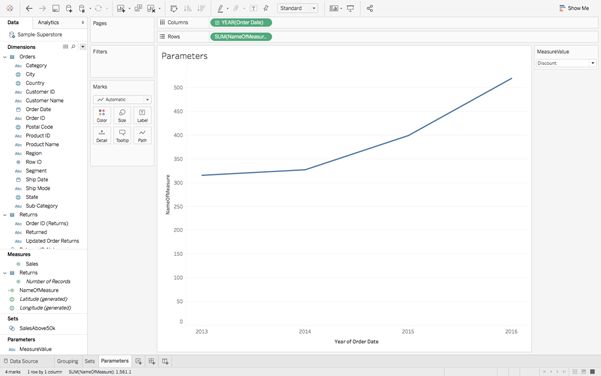The image size is (601, 376).
Task: Click the Duplicate Sheet toolbar icon
Action: point(138,8)
